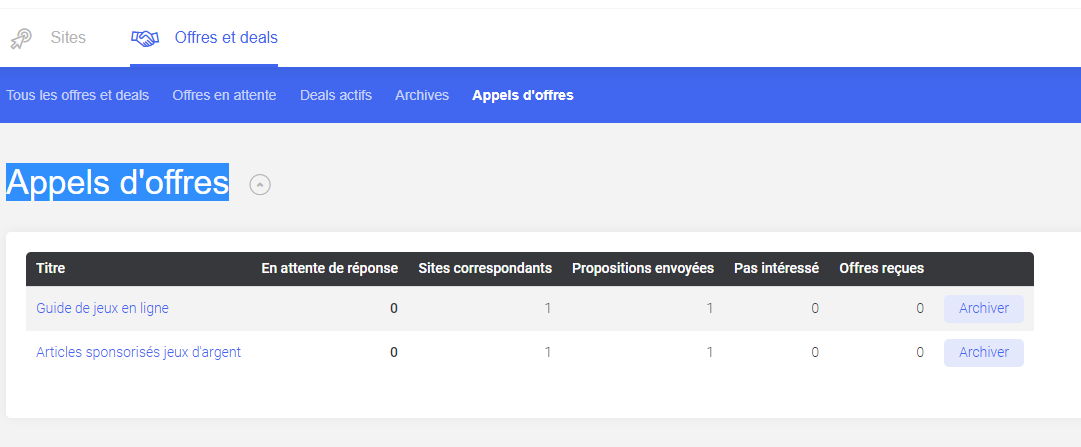Click the Propositions envoyées column header

pyautogui.click(x=643, y=268)
